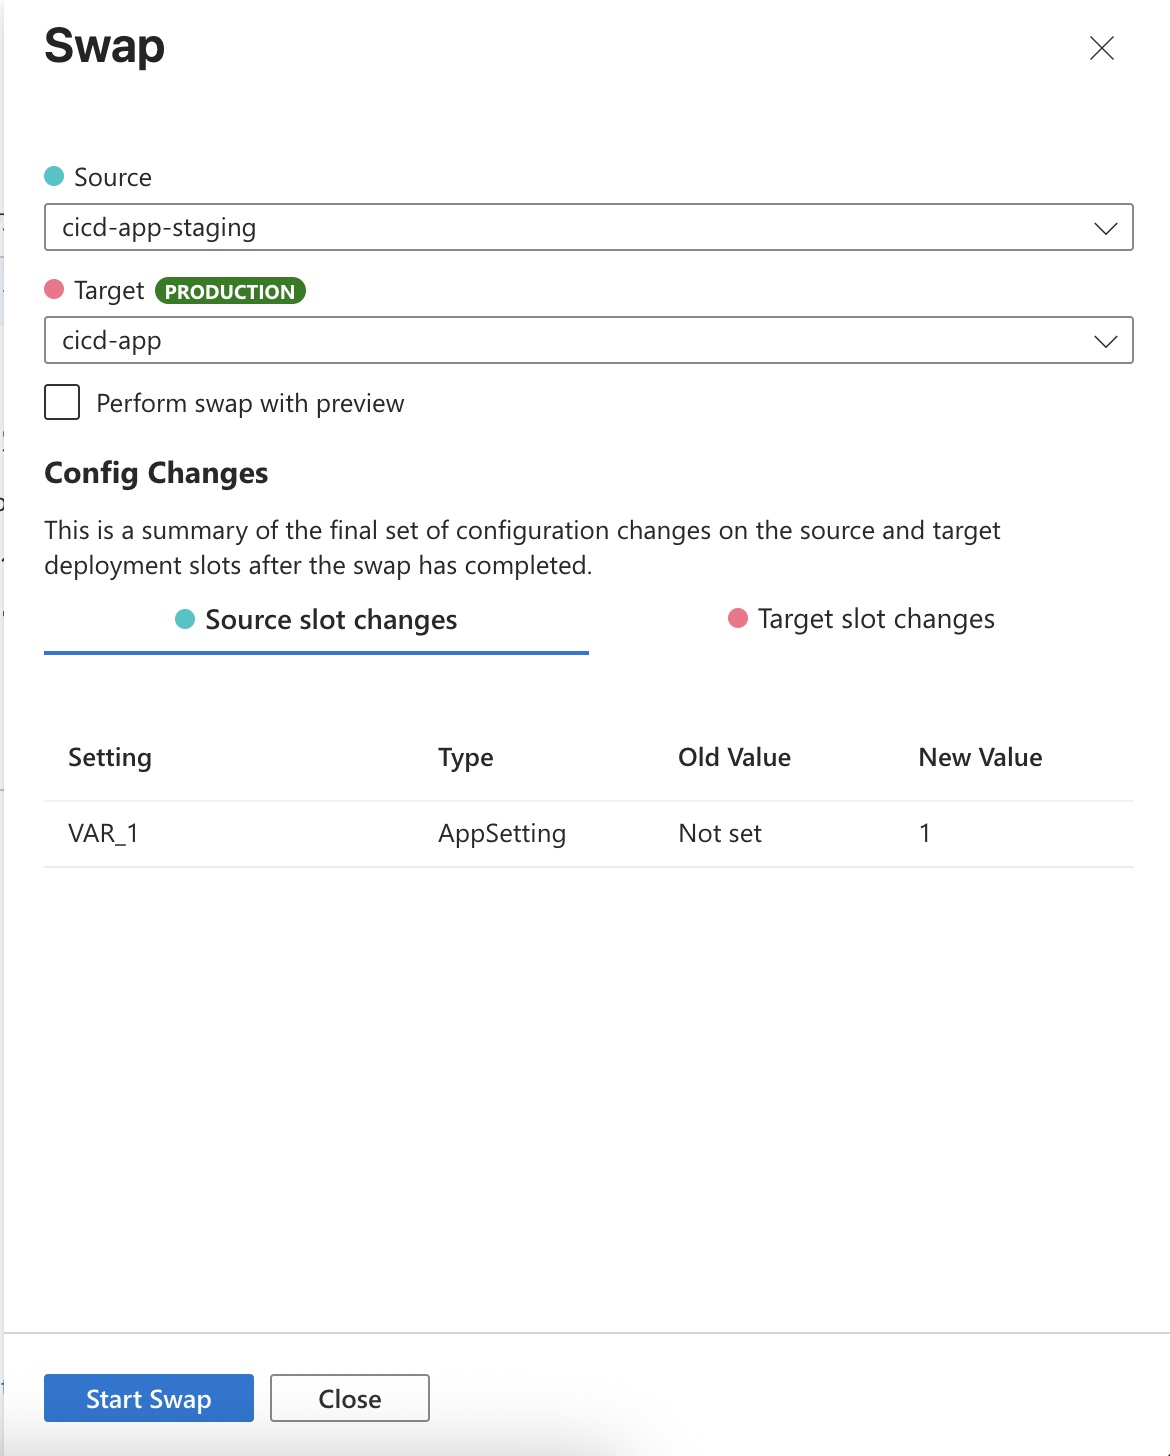Click the New Value column header
1170x1456 pixels.
click(980, 758)
